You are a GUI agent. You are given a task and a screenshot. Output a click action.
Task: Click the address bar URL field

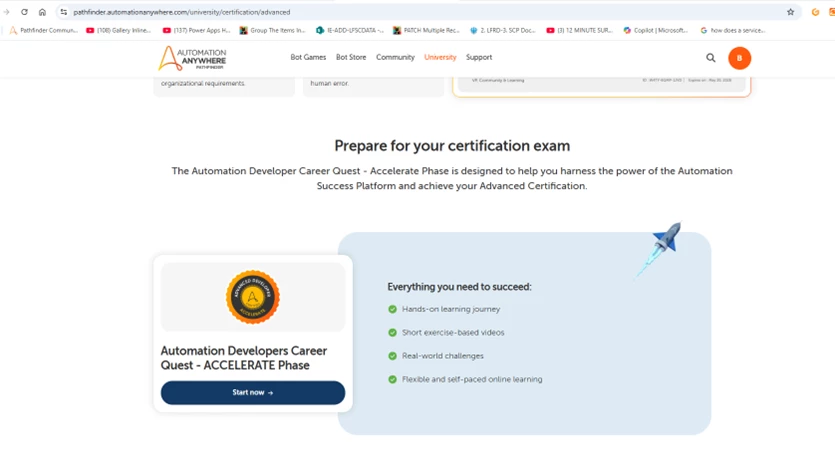point(426,12)
